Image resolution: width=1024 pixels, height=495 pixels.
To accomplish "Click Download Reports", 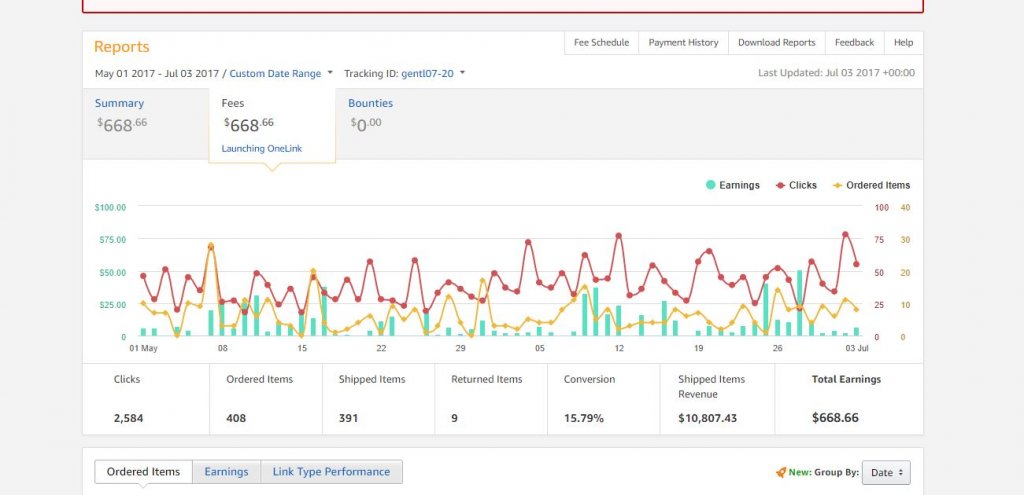I will click(x=776, y=43).
